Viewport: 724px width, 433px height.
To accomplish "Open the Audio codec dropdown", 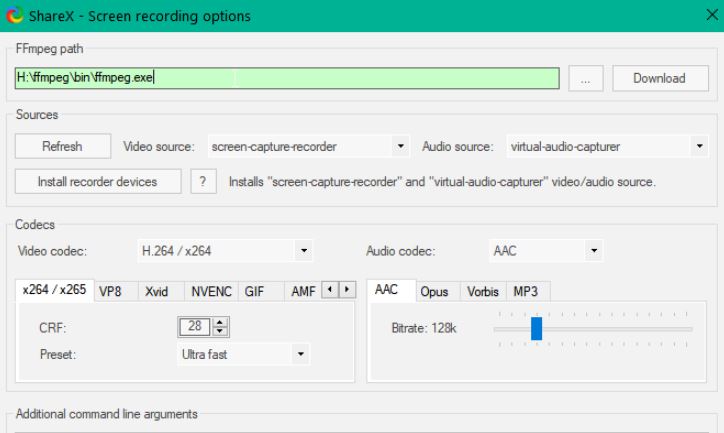I will 546,251.
